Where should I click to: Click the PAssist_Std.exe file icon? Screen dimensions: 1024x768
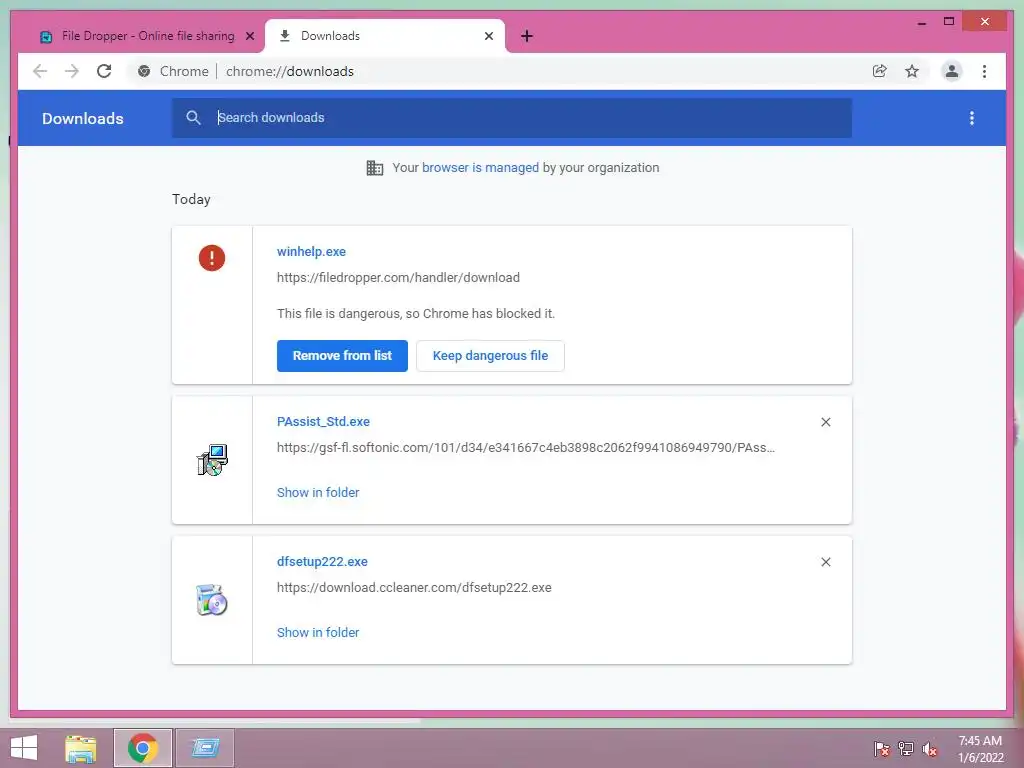[x=212, y=460]
